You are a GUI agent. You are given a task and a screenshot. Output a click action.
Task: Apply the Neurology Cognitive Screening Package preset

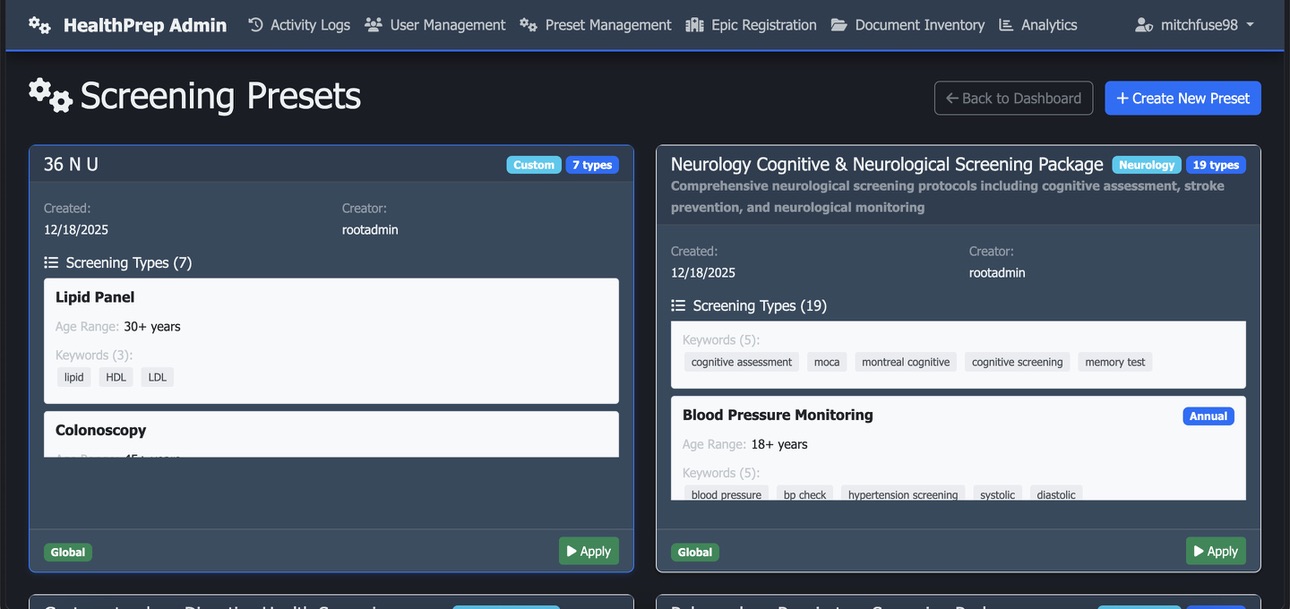pyautogui.click(x=1215, y=551)
